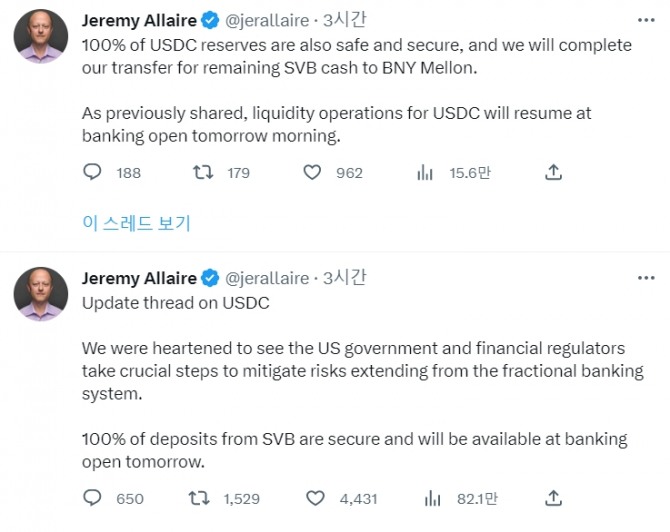Open @jerallaire handle in the second tweet
The image size is (670, 532).
pos(267,278)
